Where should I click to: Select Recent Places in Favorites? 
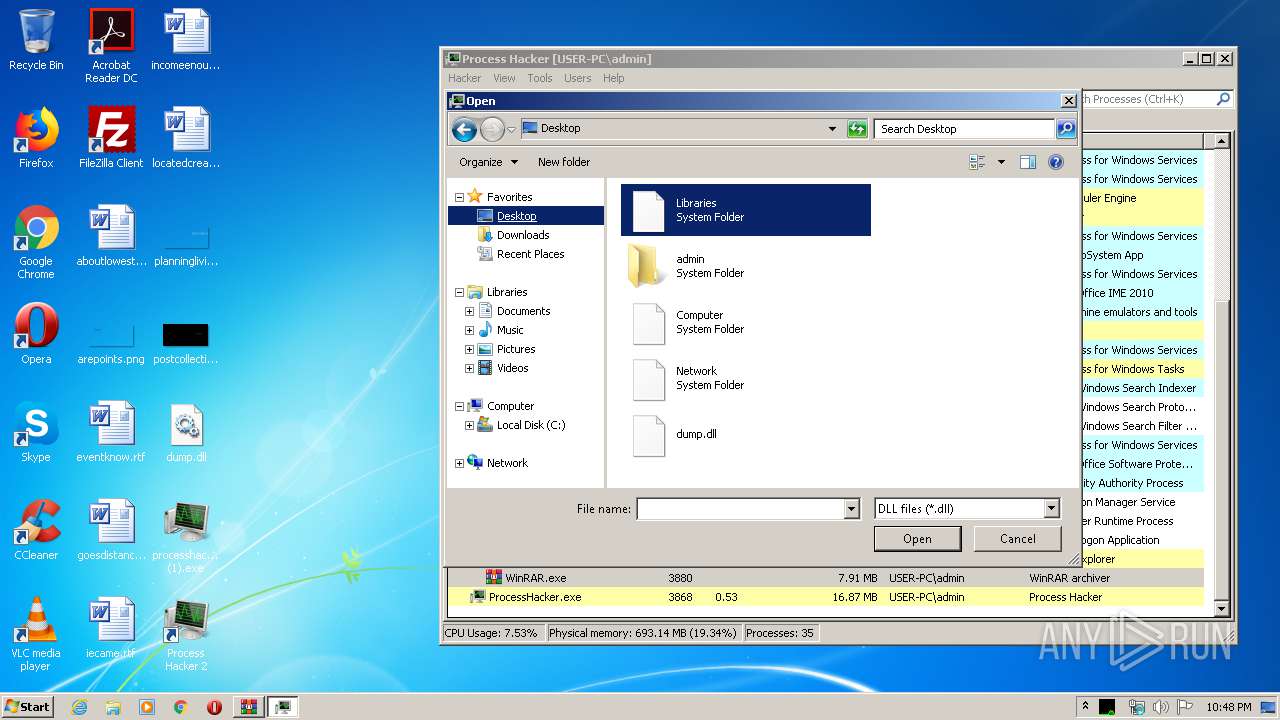[530, 254]
